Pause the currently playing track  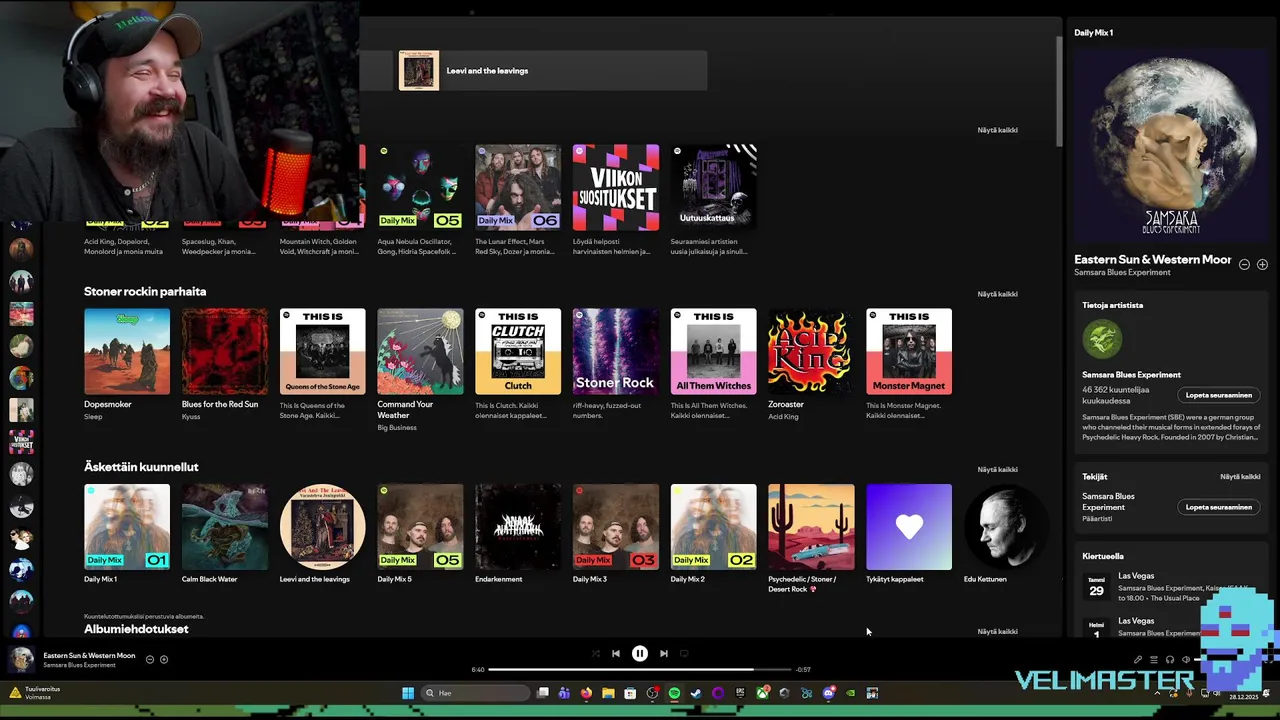point(640,653)
